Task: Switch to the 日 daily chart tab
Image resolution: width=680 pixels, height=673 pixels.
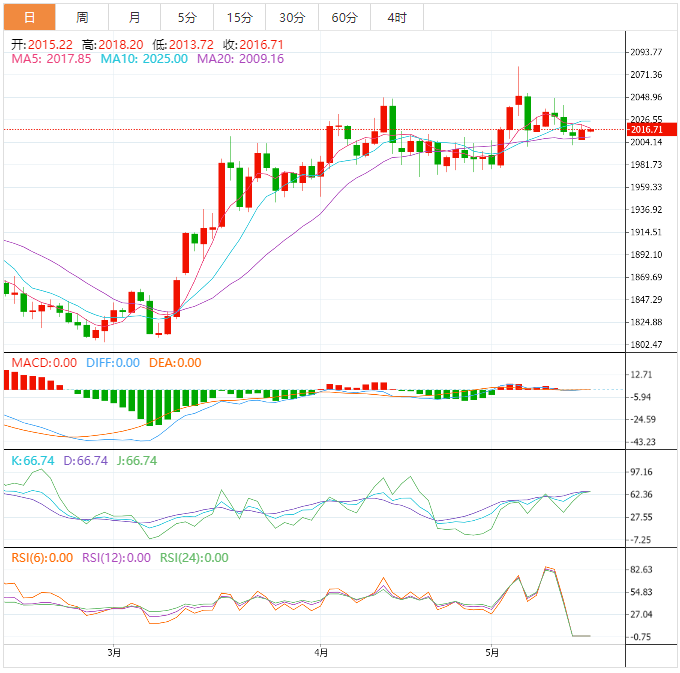Action: pyautogui.click(x=30, y=17)
